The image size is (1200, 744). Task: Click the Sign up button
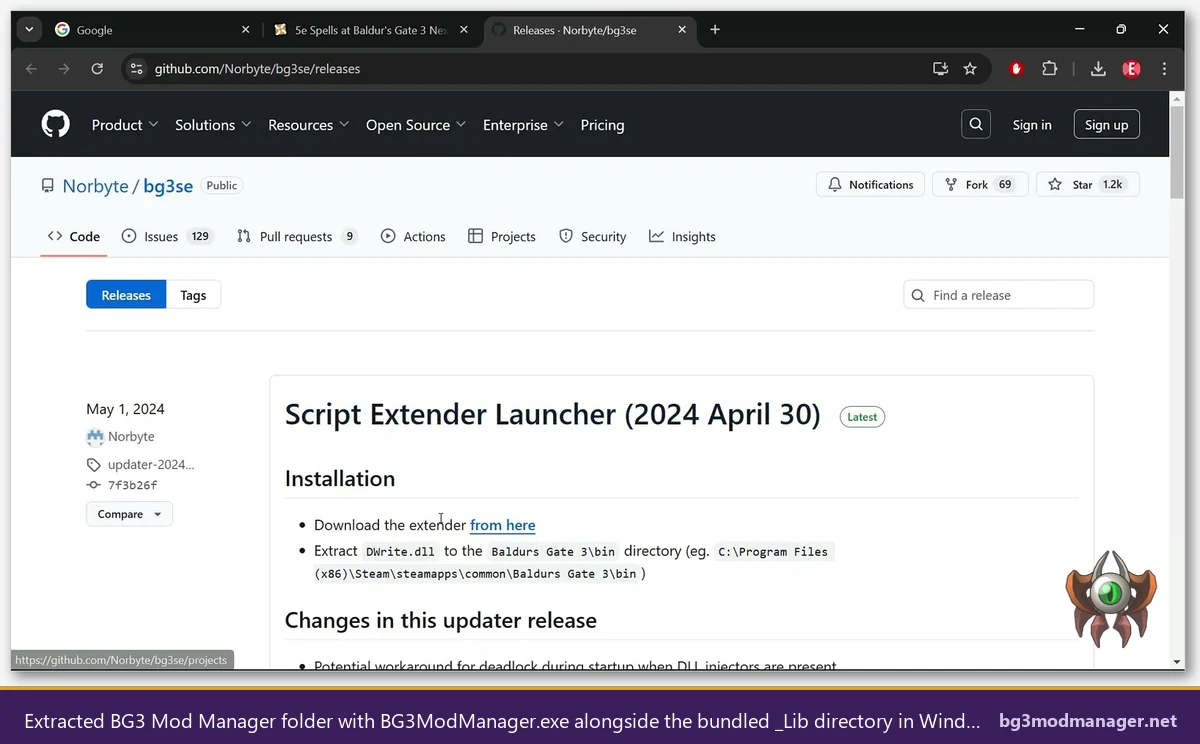(1106, 125)
